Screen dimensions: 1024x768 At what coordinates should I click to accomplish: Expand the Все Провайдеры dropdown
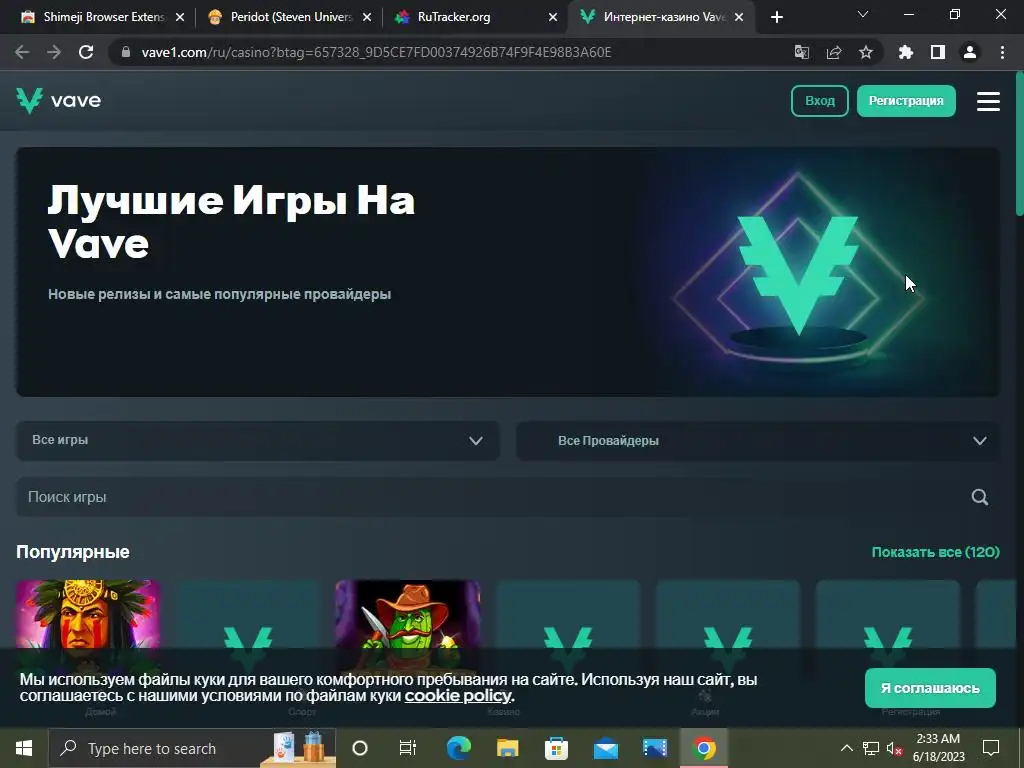[758, 441]
